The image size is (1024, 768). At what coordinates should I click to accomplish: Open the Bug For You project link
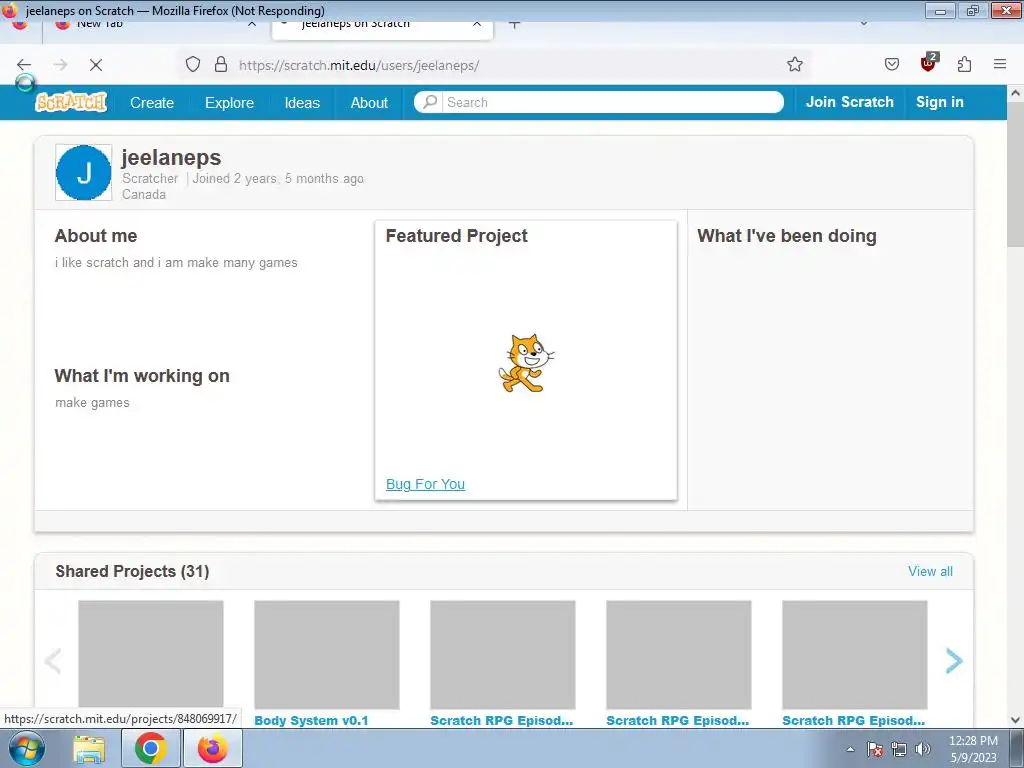(425, 484)
